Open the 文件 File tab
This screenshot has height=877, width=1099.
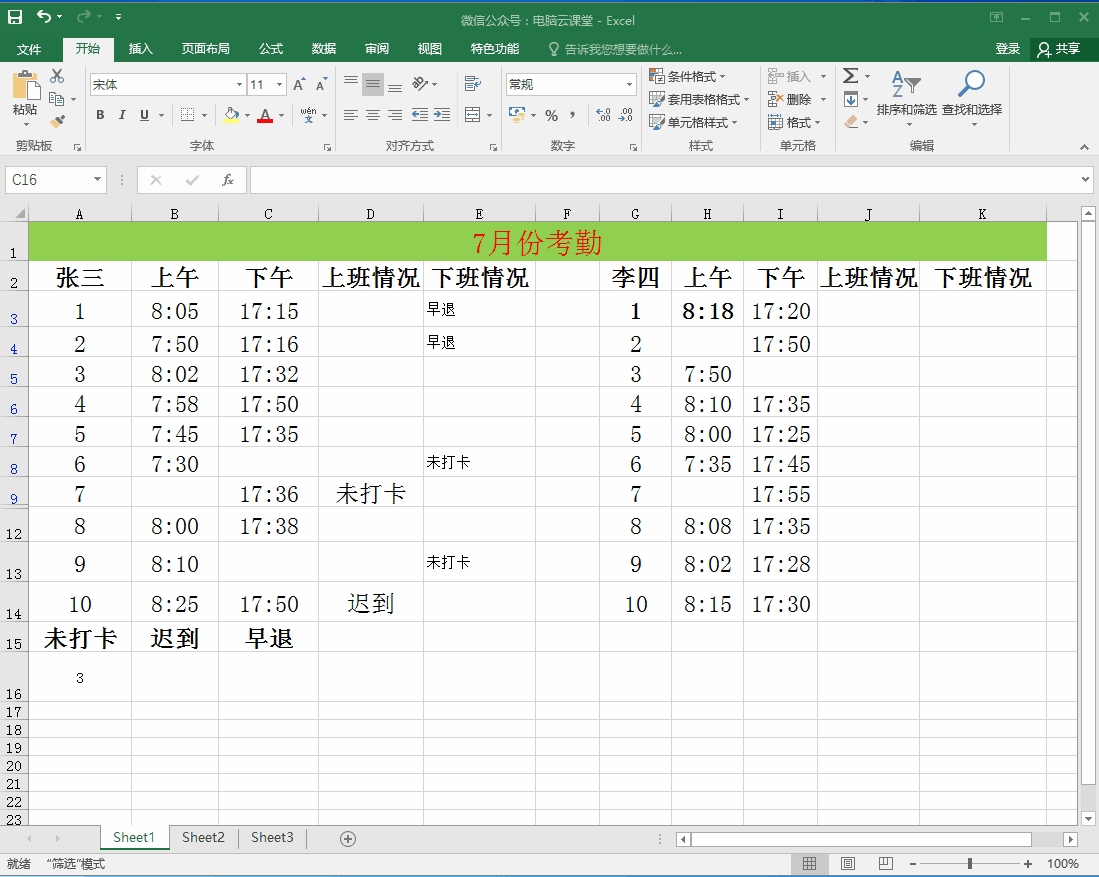pyautogui.click(x=29, y=49)
